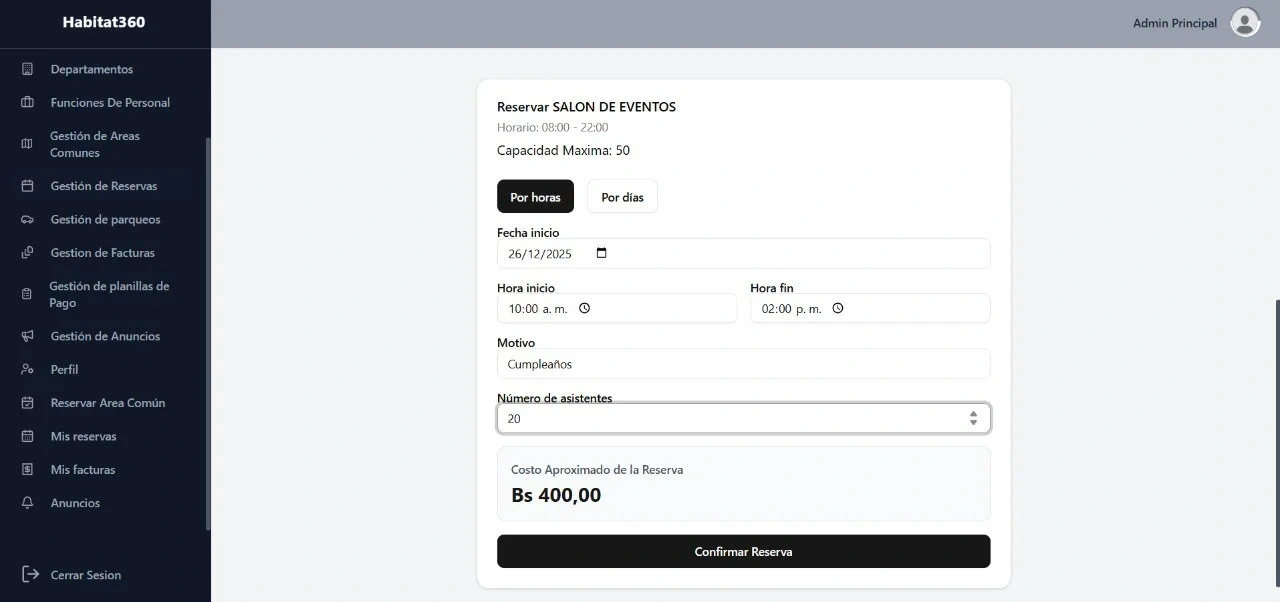The width and height of the screenshot is (1280, 602).
Task: Click the Cerrar Sesion logout icon
Action: coord(31,574)
